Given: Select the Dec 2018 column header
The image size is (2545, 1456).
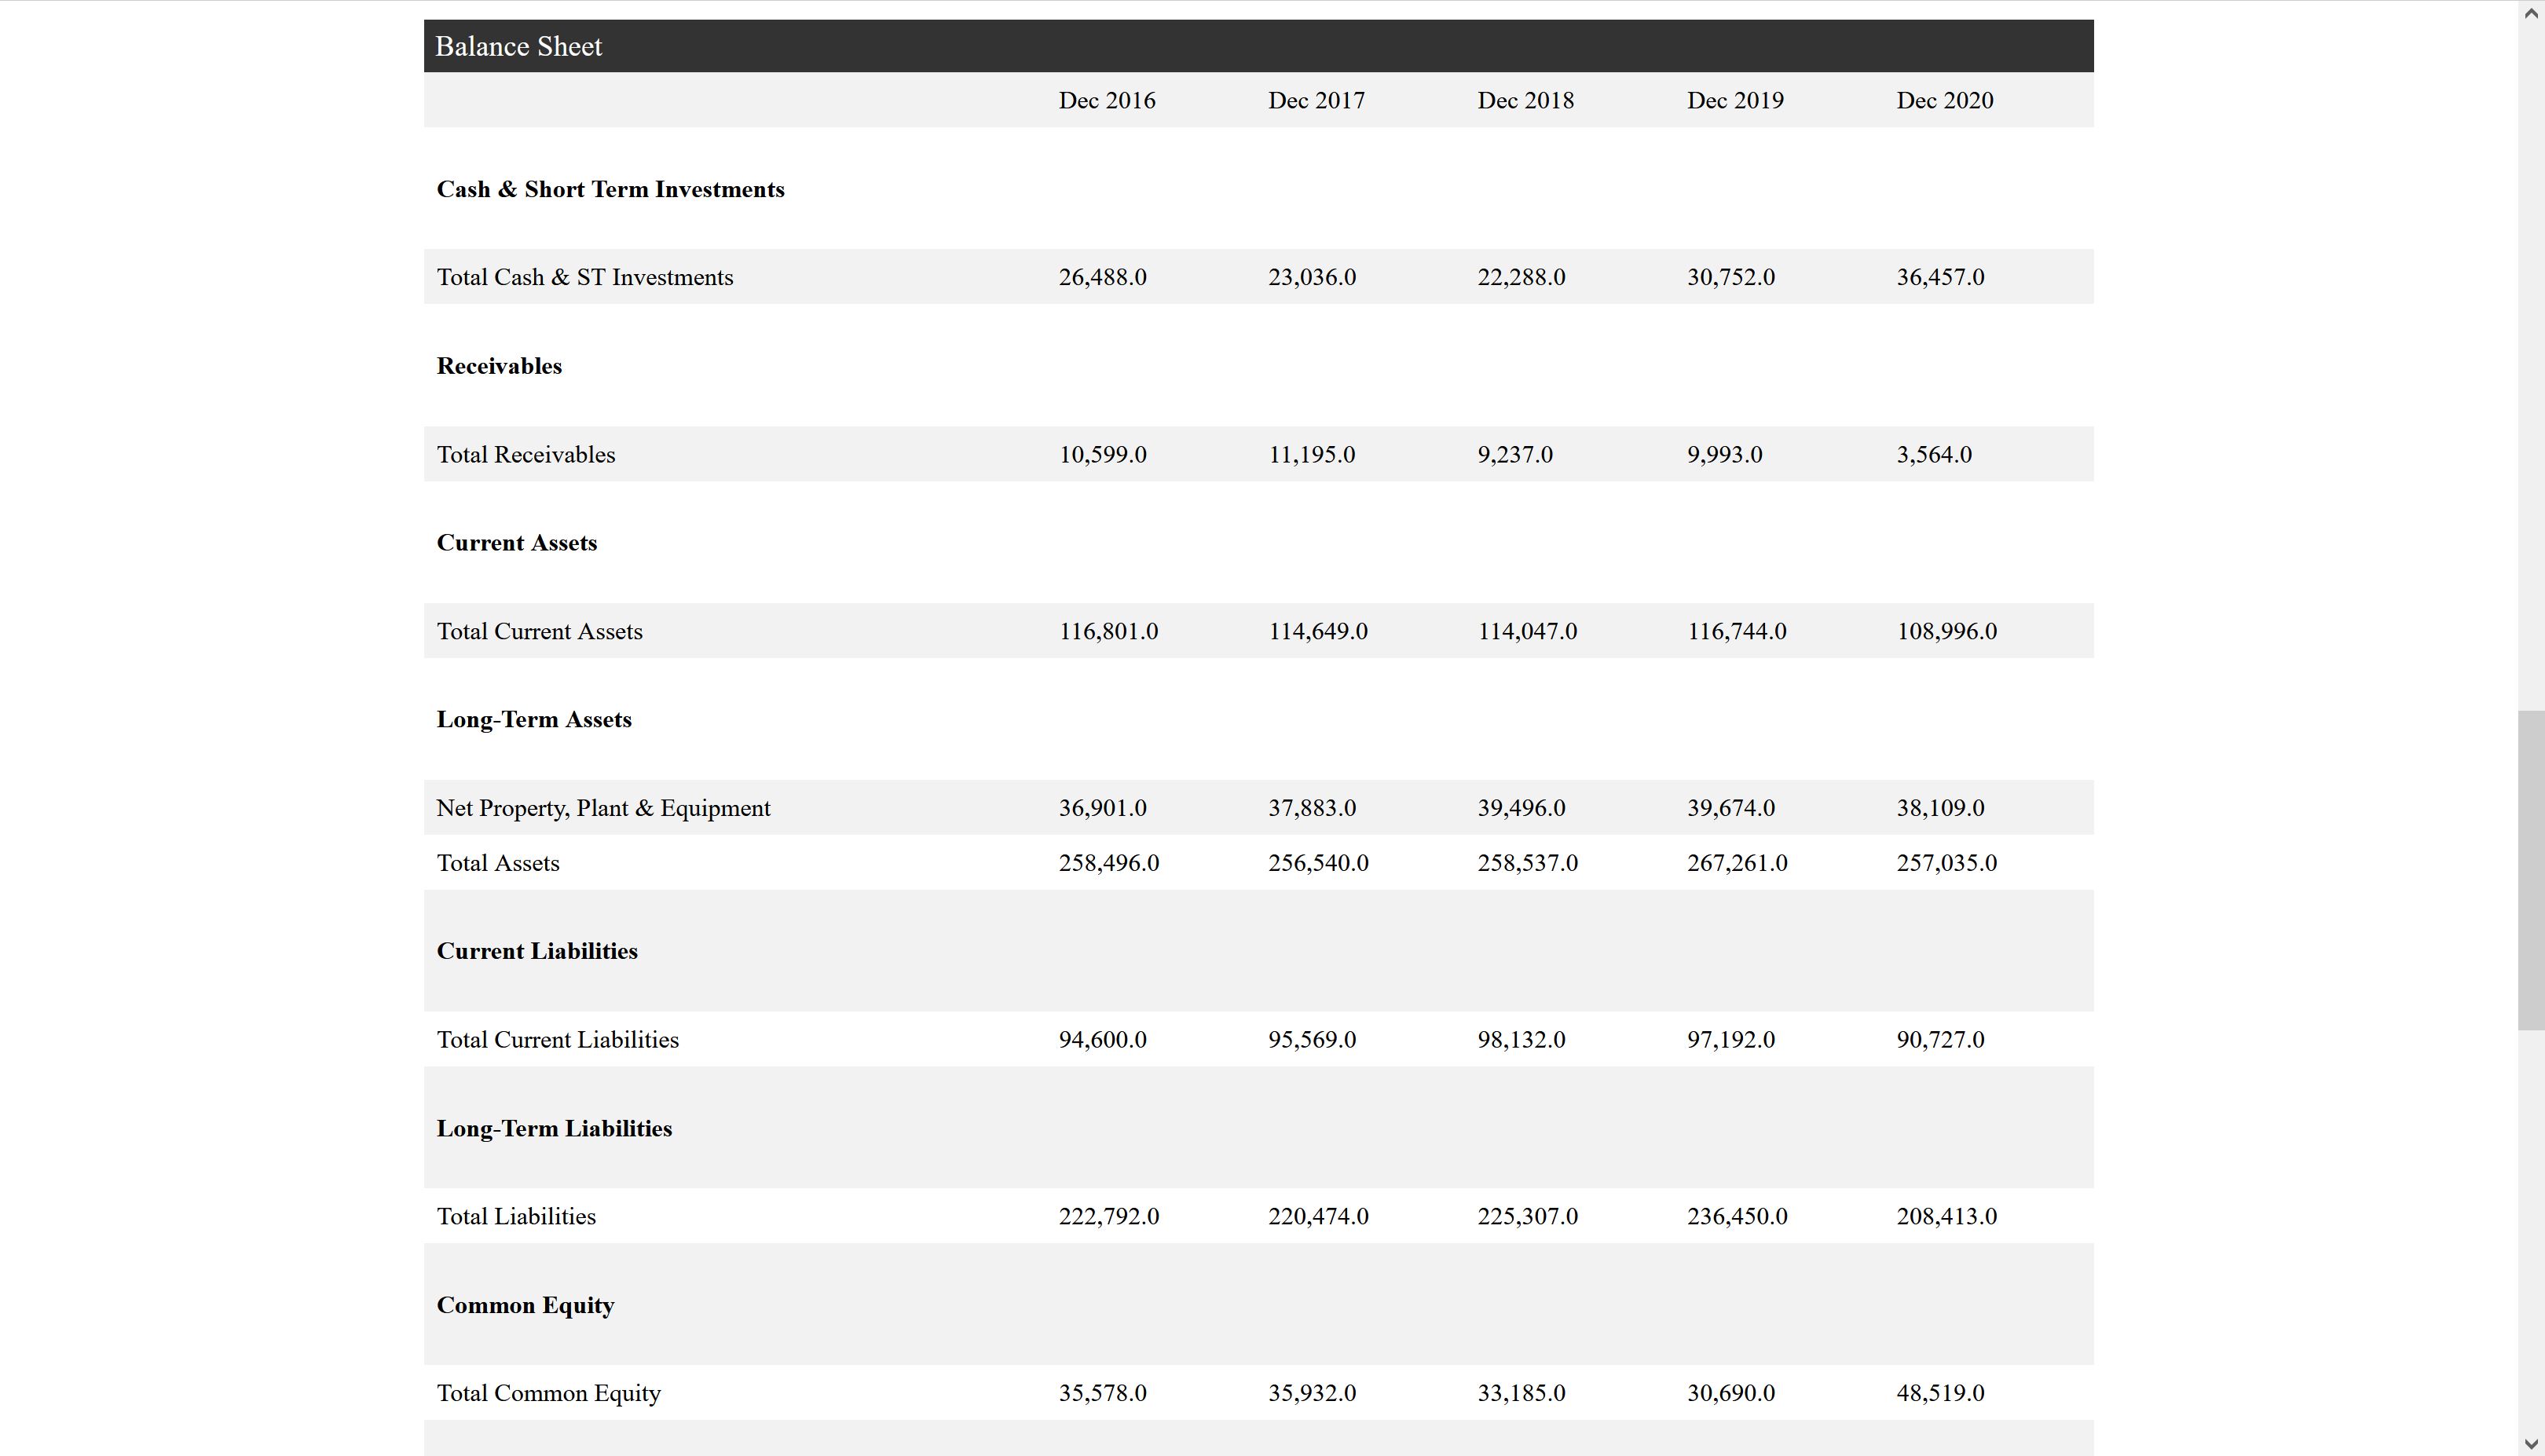Looking at the screenshot, I should click(x=1525, y=100).
